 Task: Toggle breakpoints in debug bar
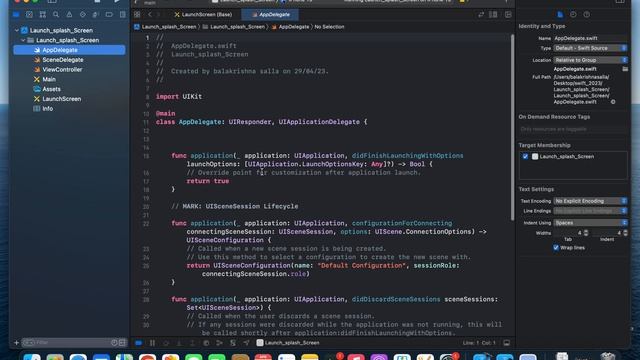coord(138,343)
